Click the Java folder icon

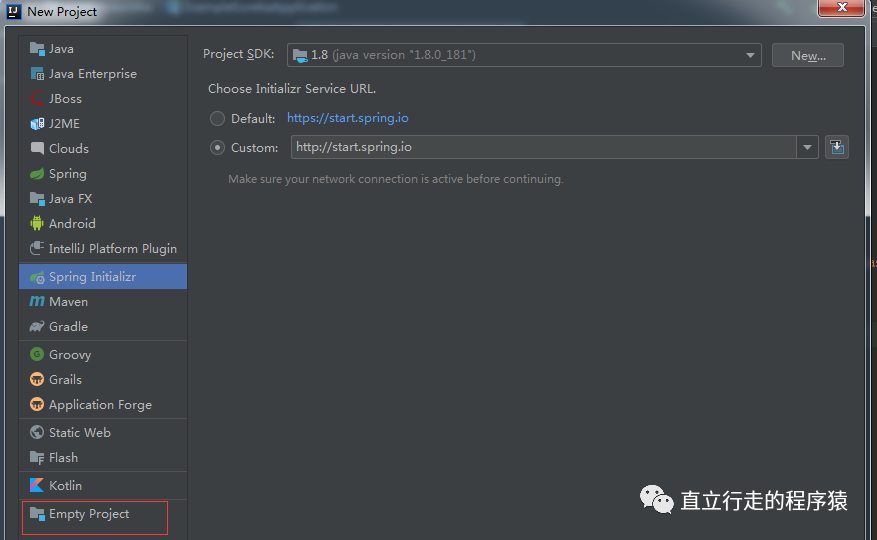[x=37, y=49]
